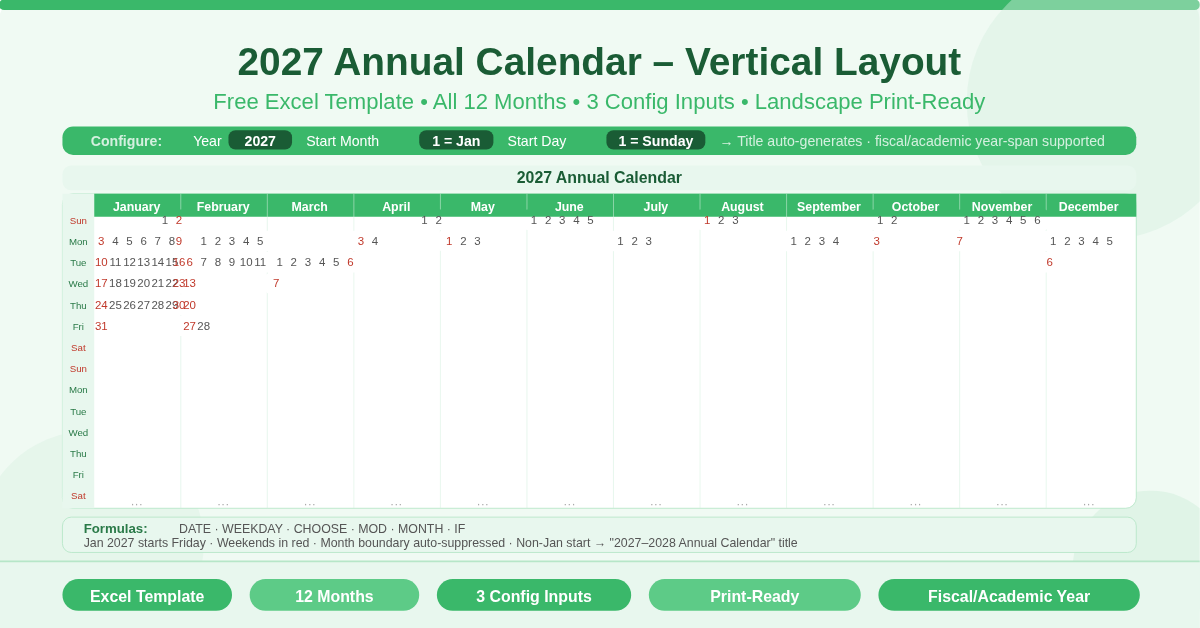
Task: Select the January month header
Action: [136, 206]
